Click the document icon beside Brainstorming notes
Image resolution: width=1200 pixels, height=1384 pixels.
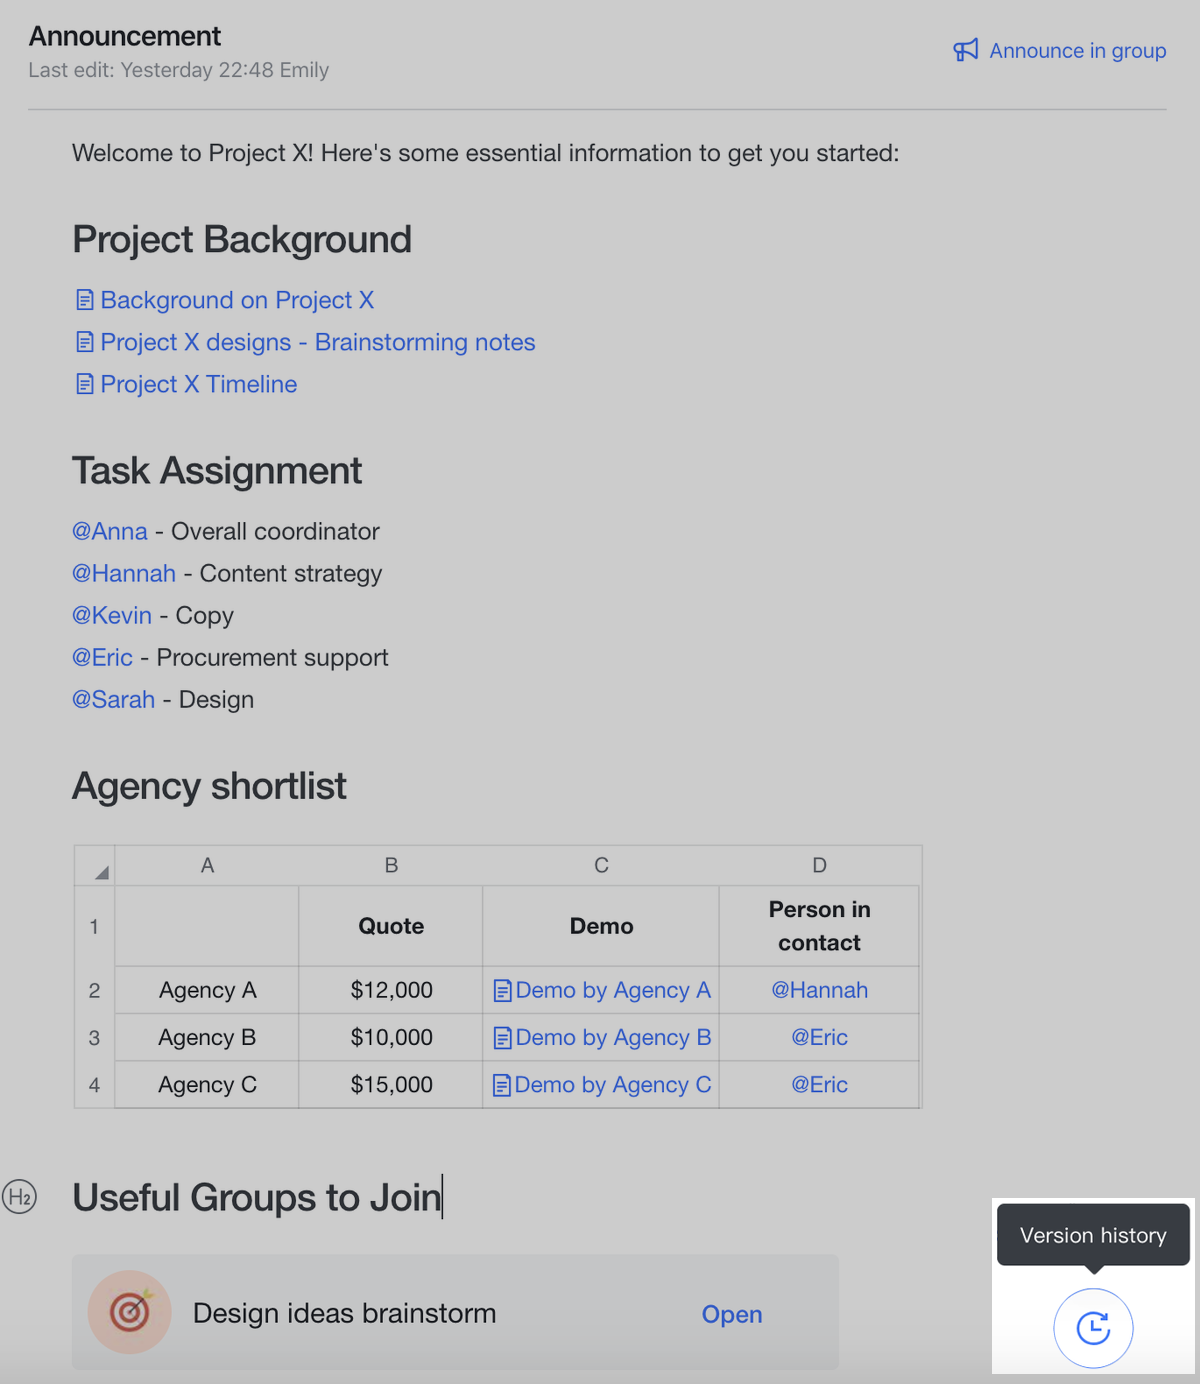[84, 341]
